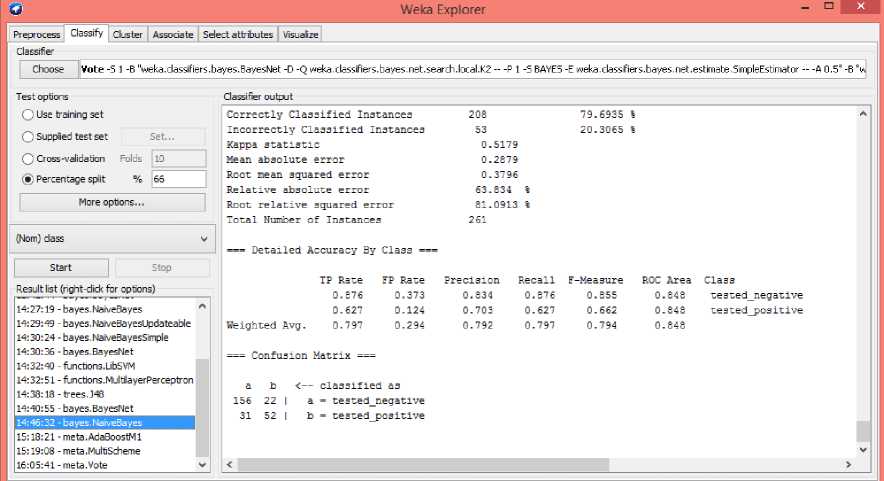The height and width of the screenshot is (481, 884).
Task: Click the tested_negative class label in accuracy table
Action: point(757,295)
